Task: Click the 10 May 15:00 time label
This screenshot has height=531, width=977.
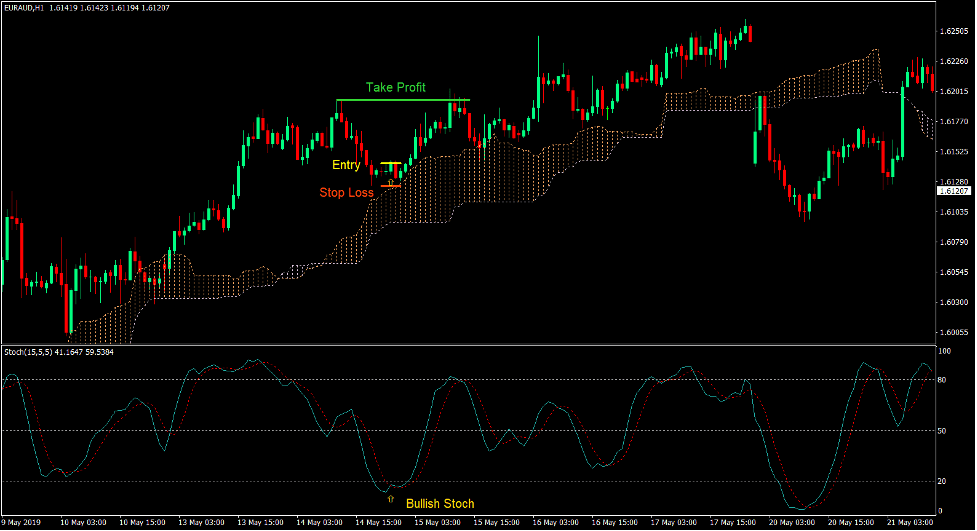Action: coord(142,522)
